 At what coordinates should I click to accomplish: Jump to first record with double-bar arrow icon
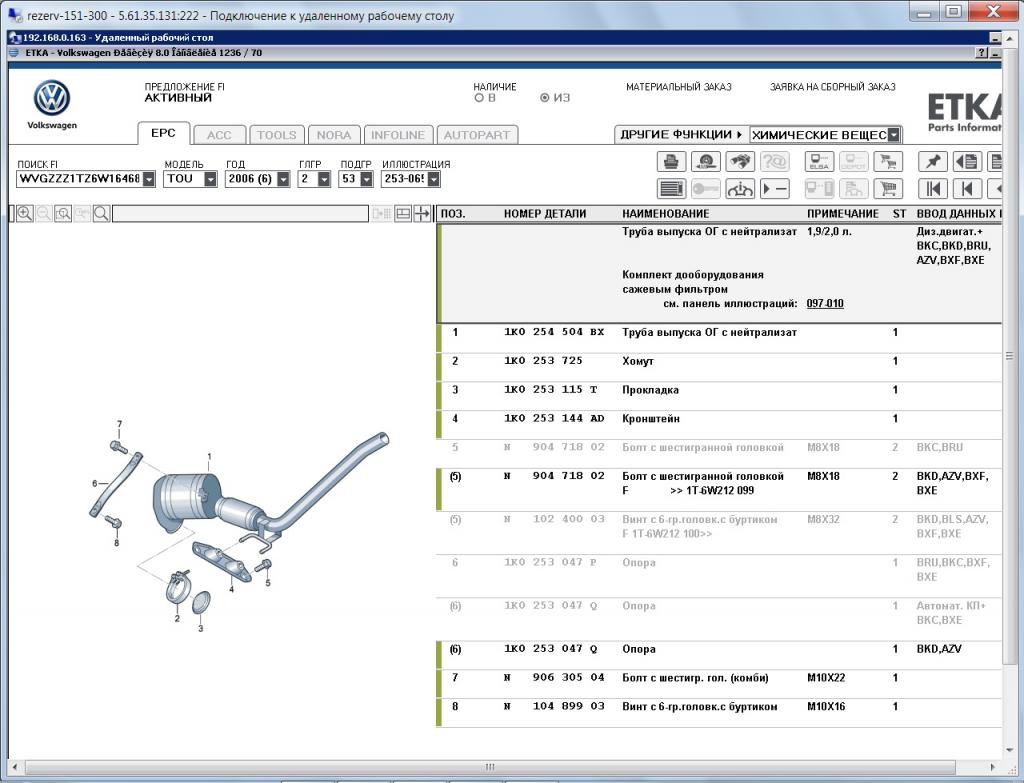[933, 189]
